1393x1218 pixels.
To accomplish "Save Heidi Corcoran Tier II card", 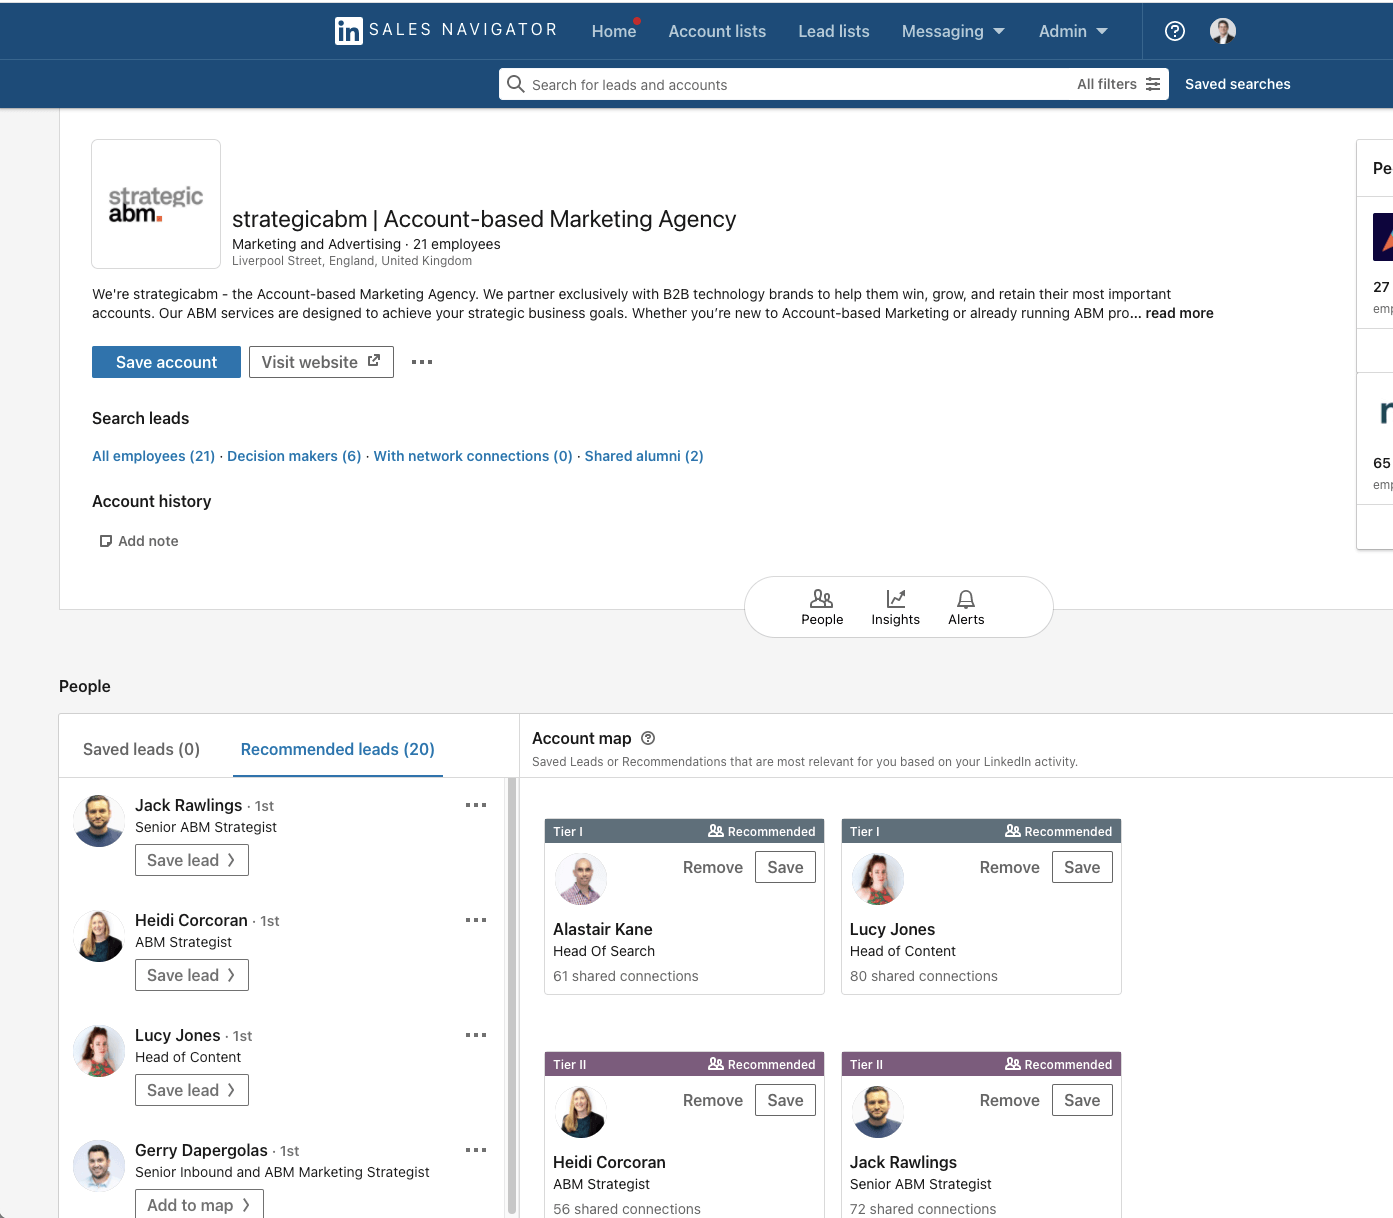I will tap(785, 1100).
